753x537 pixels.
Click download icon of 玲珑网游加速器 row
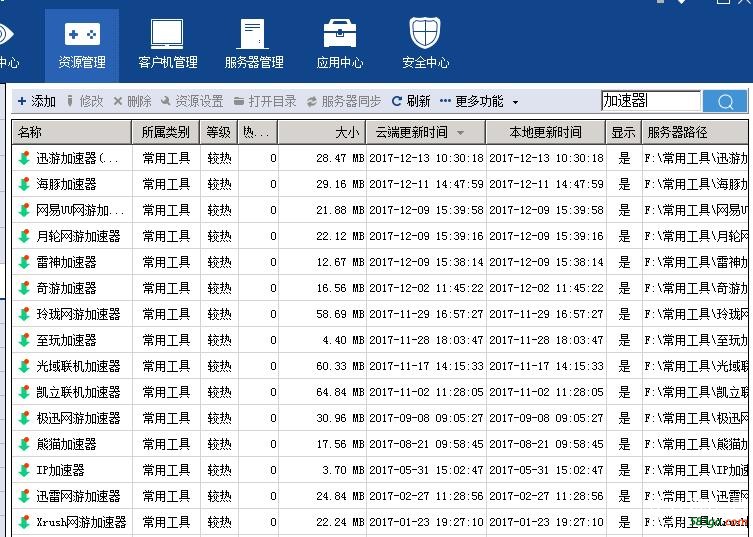(x=24, y=314)
